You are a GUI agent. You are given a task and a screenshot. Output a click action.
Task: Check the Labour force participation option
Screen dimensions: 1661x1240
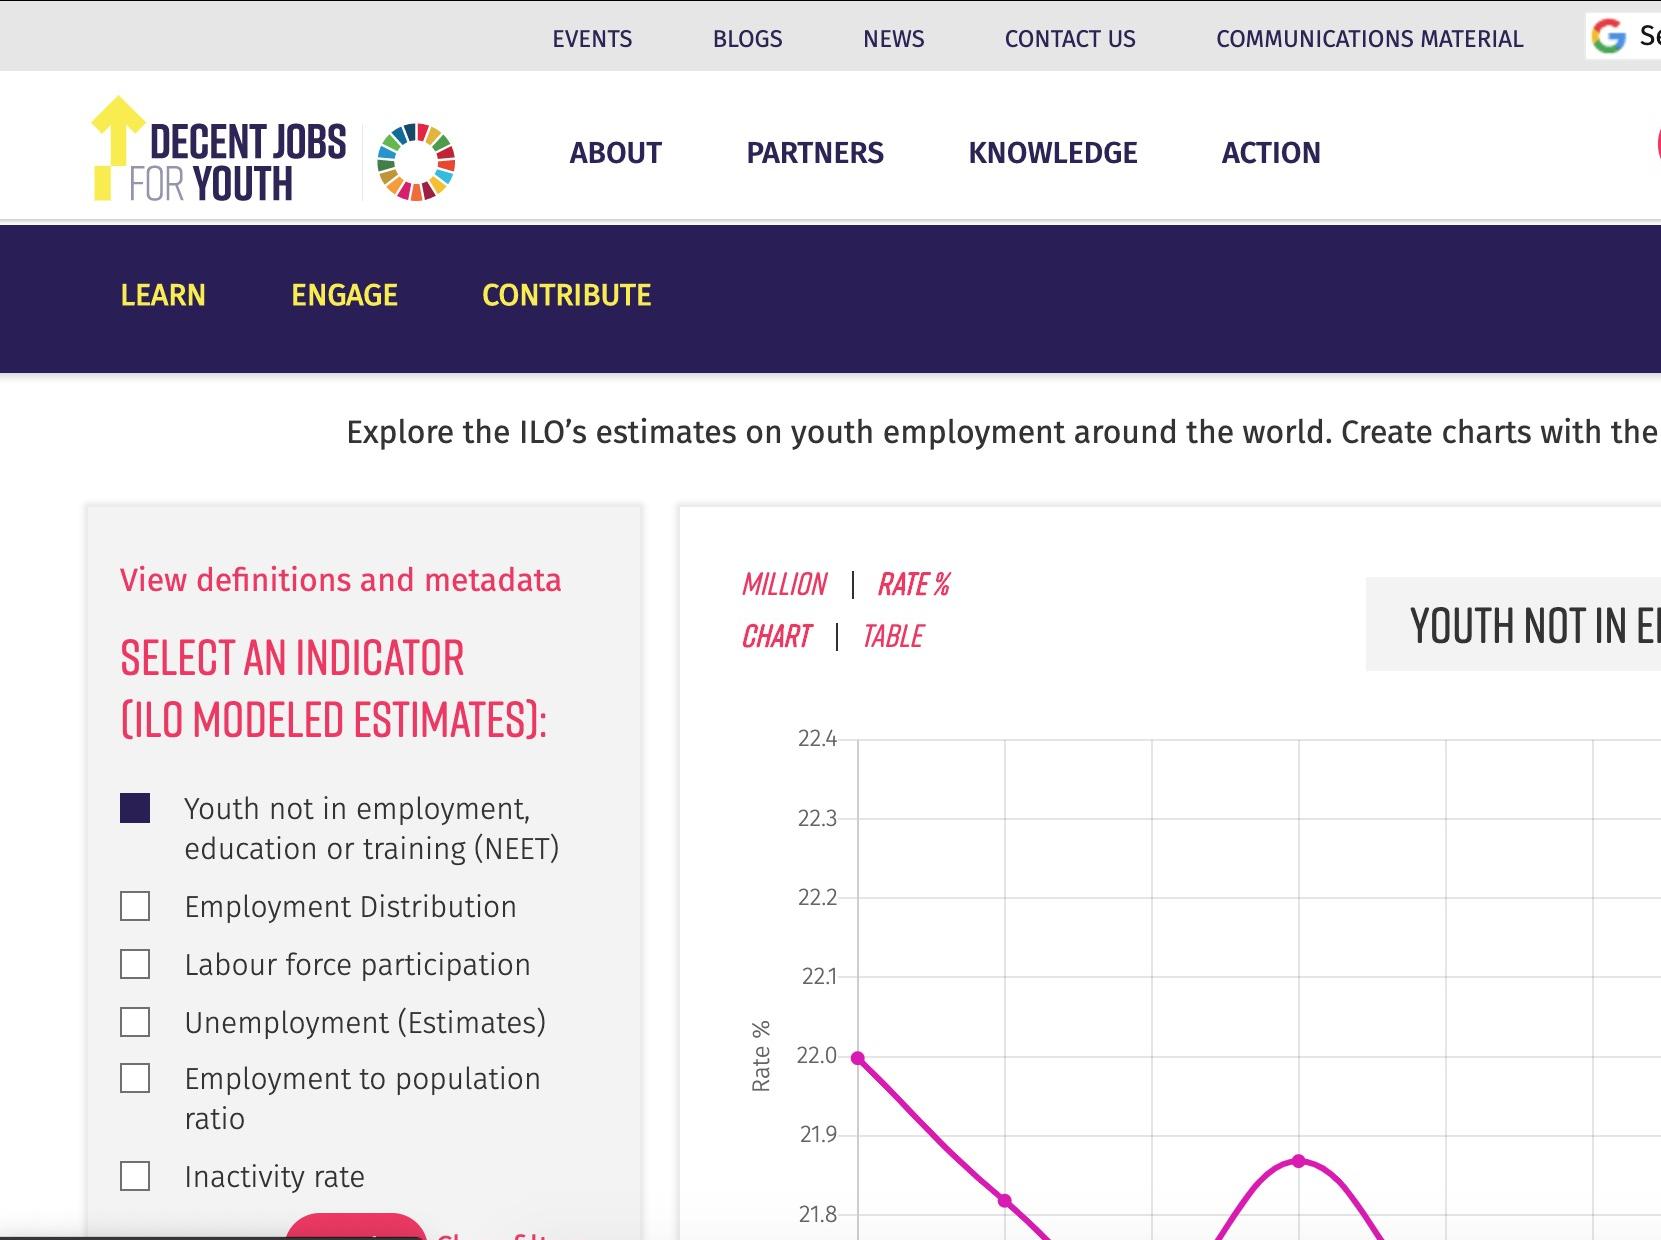pos(134,963)
